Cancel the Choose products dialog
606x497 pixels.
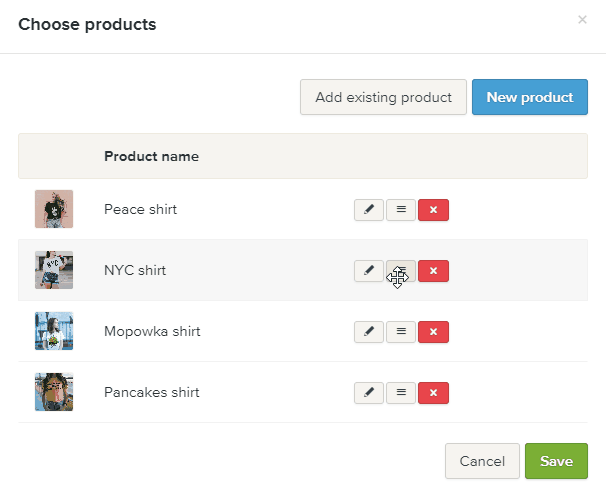point(482,462)
